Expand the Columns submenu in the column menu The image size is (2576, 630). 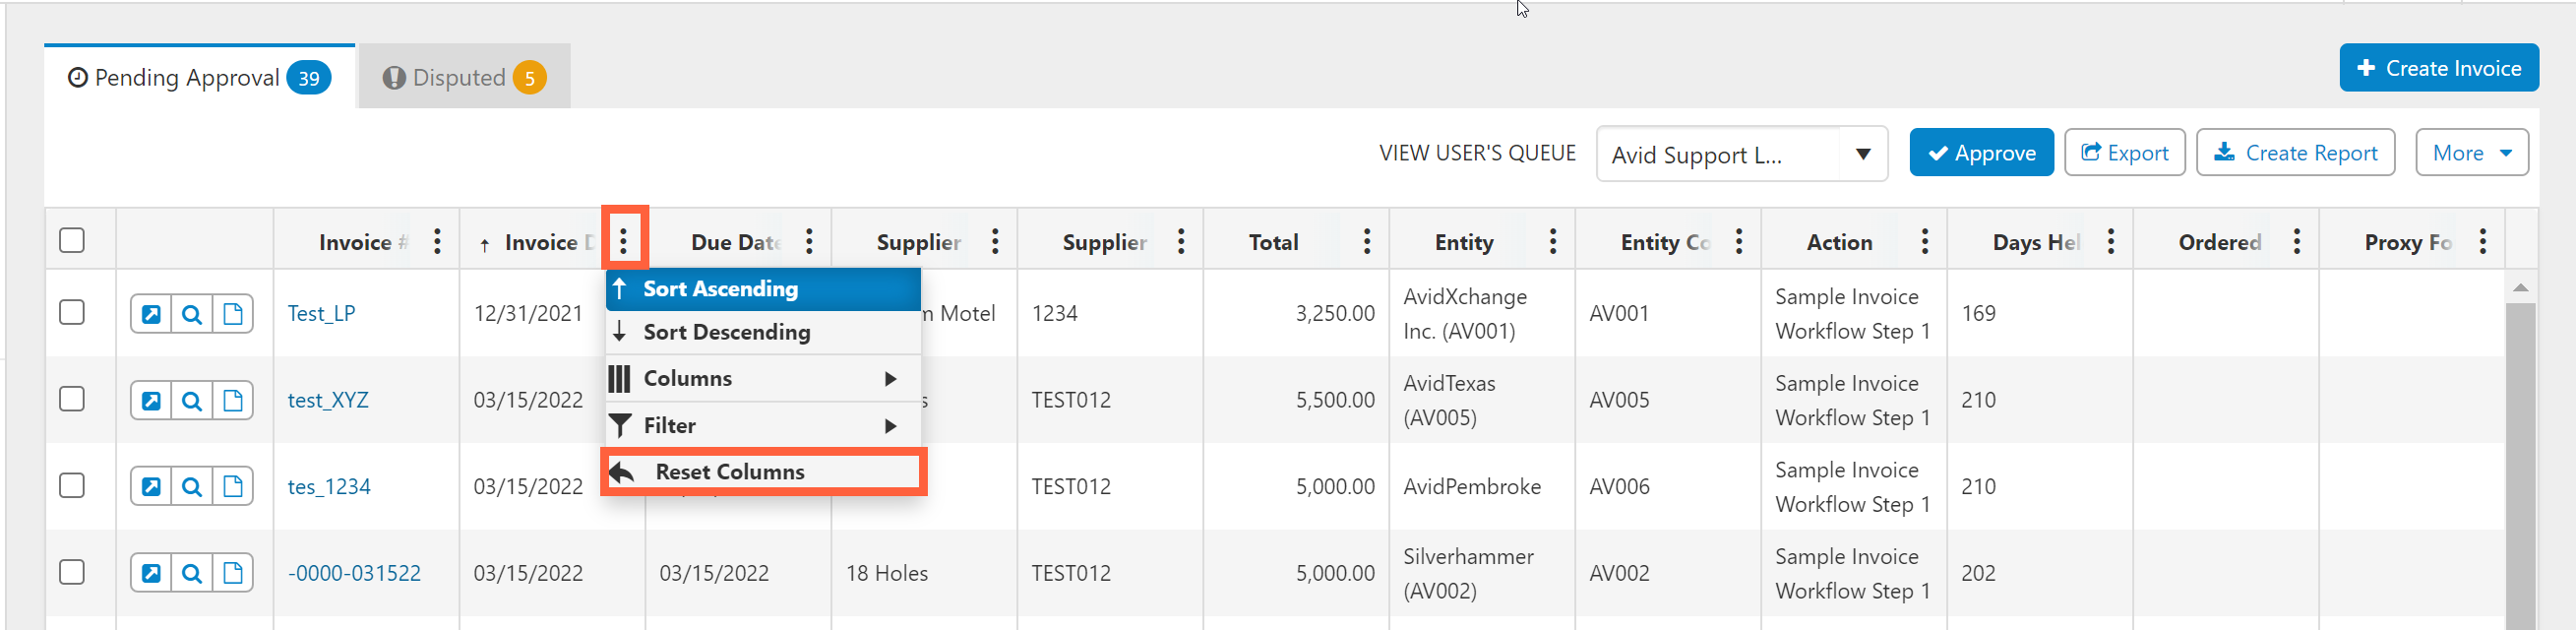click(x=763, y=379)
